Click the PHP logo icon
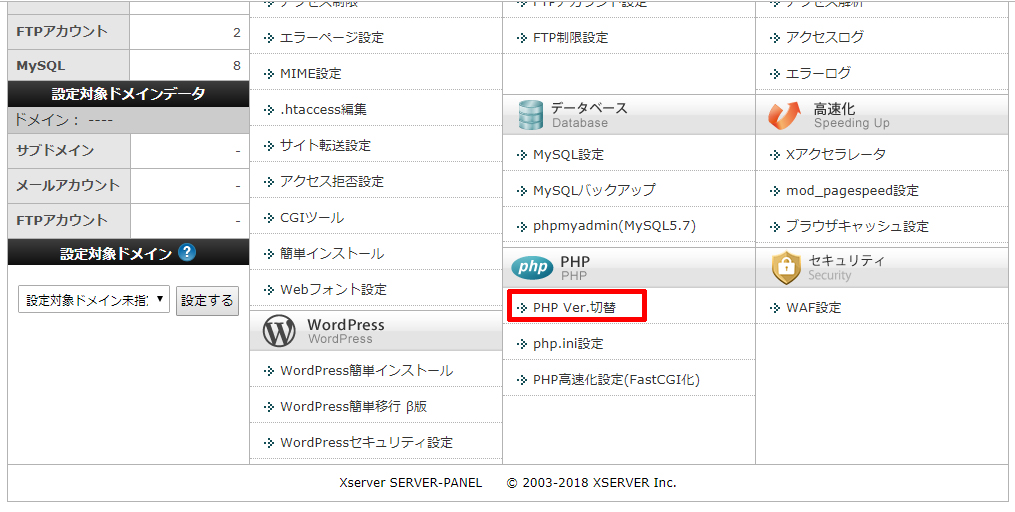Screen dimensions: 1015x512 pos(531,267)
